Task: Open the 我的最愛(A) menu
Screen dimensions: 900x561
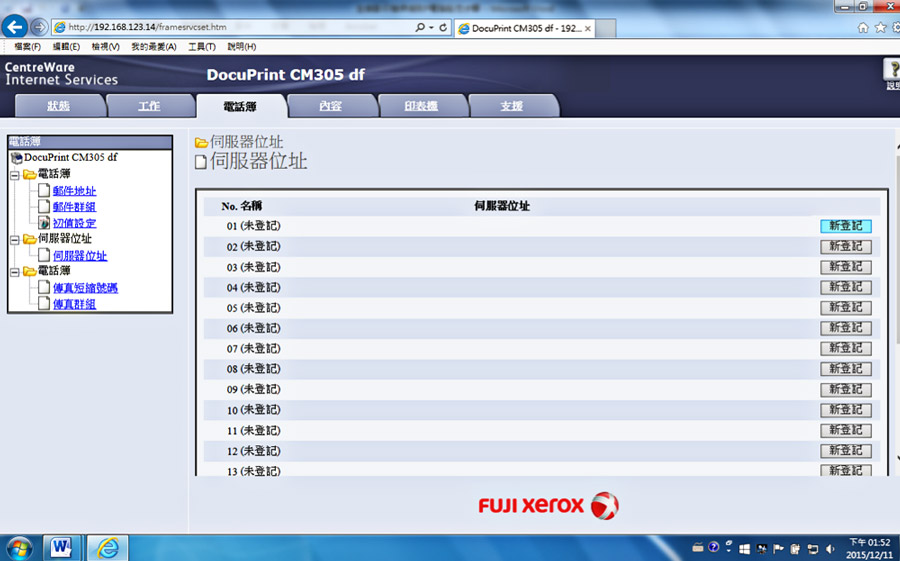Action: pos(154,47)
